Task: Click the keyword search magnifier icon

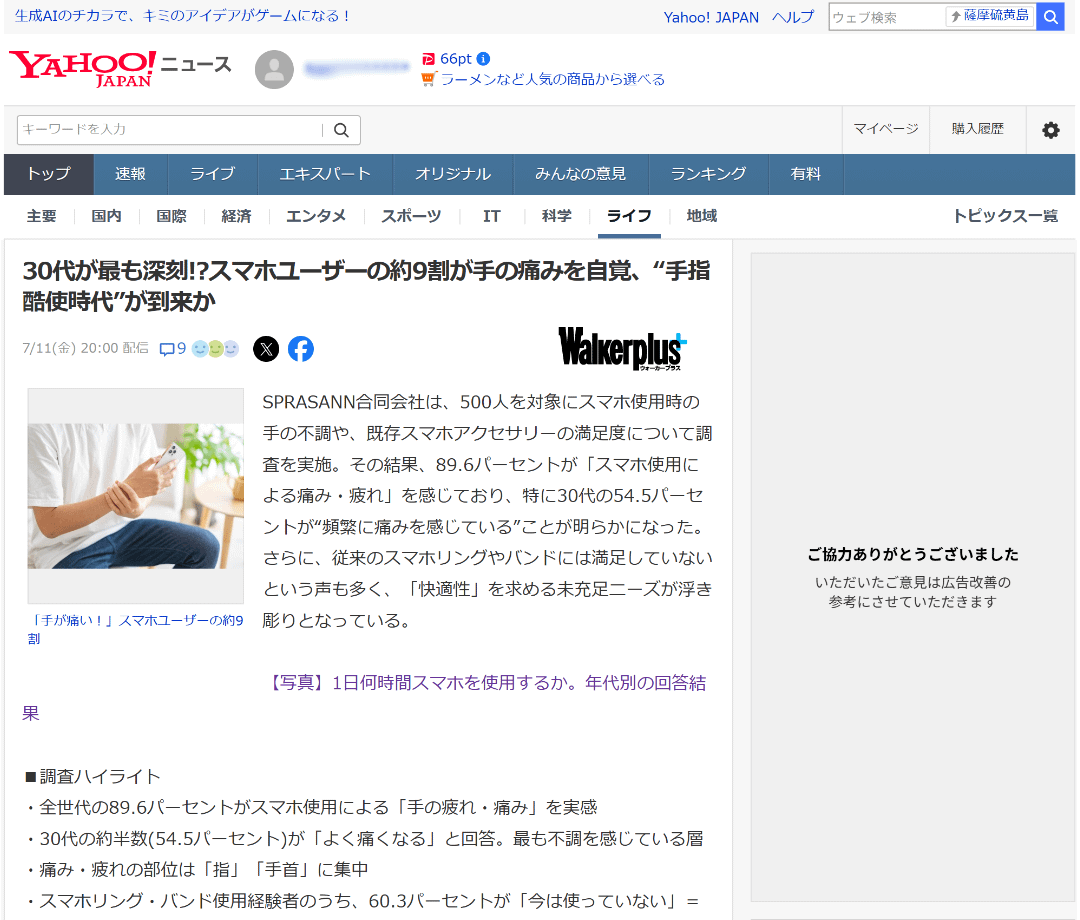Action: (x=341, y=130)
